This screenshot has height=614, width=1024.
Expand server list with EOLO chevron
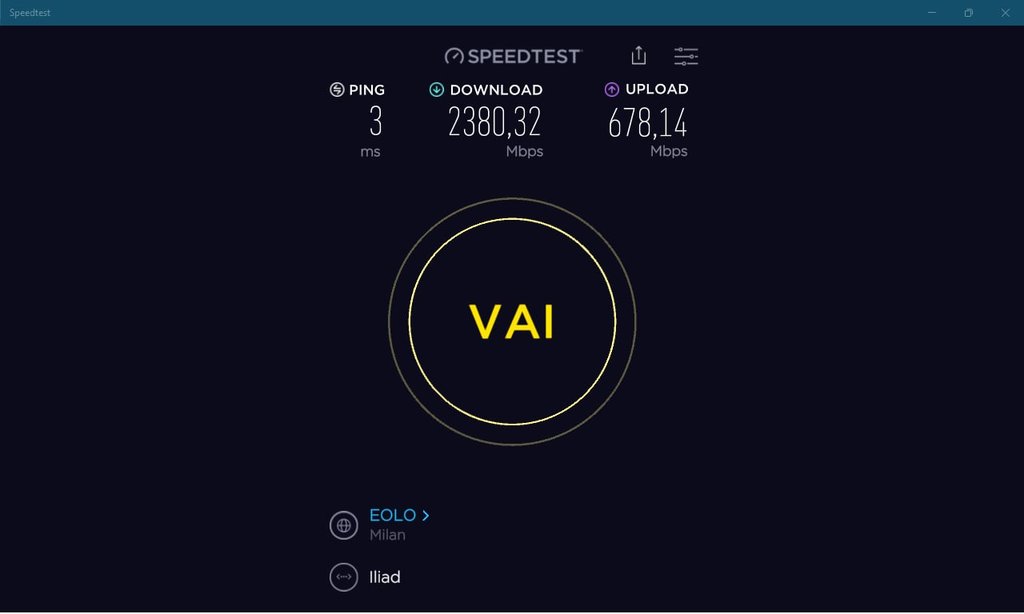[426, 515]
